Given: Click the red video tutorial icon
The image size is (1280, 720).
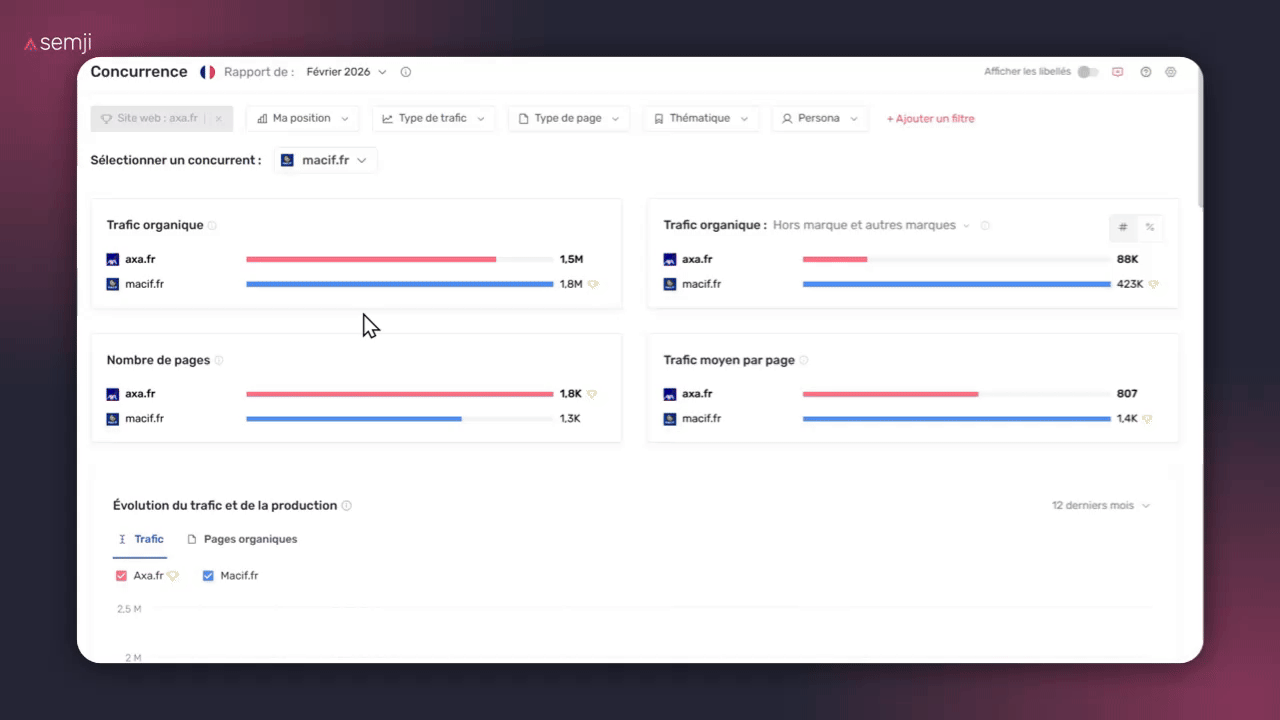Looking at the screenshot, I should (x=1118, y=72).
